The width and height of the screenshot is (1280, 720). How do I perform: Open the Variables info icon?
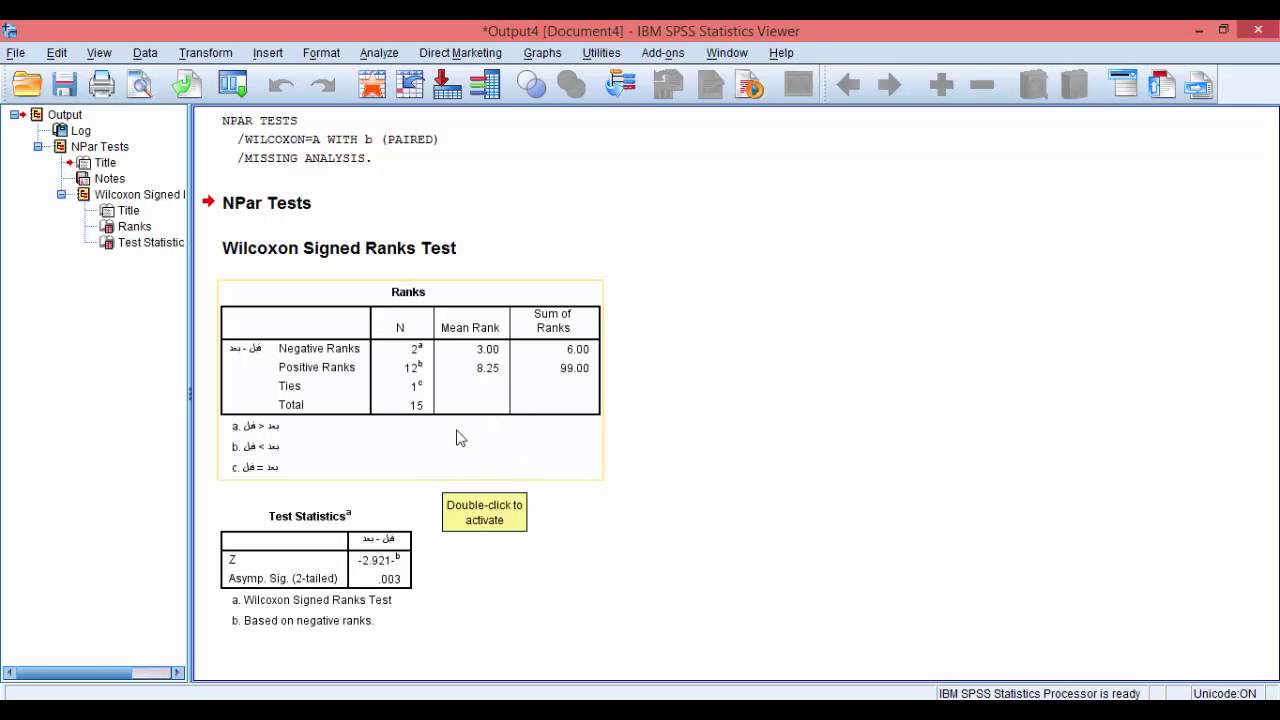tap(485, 85)
